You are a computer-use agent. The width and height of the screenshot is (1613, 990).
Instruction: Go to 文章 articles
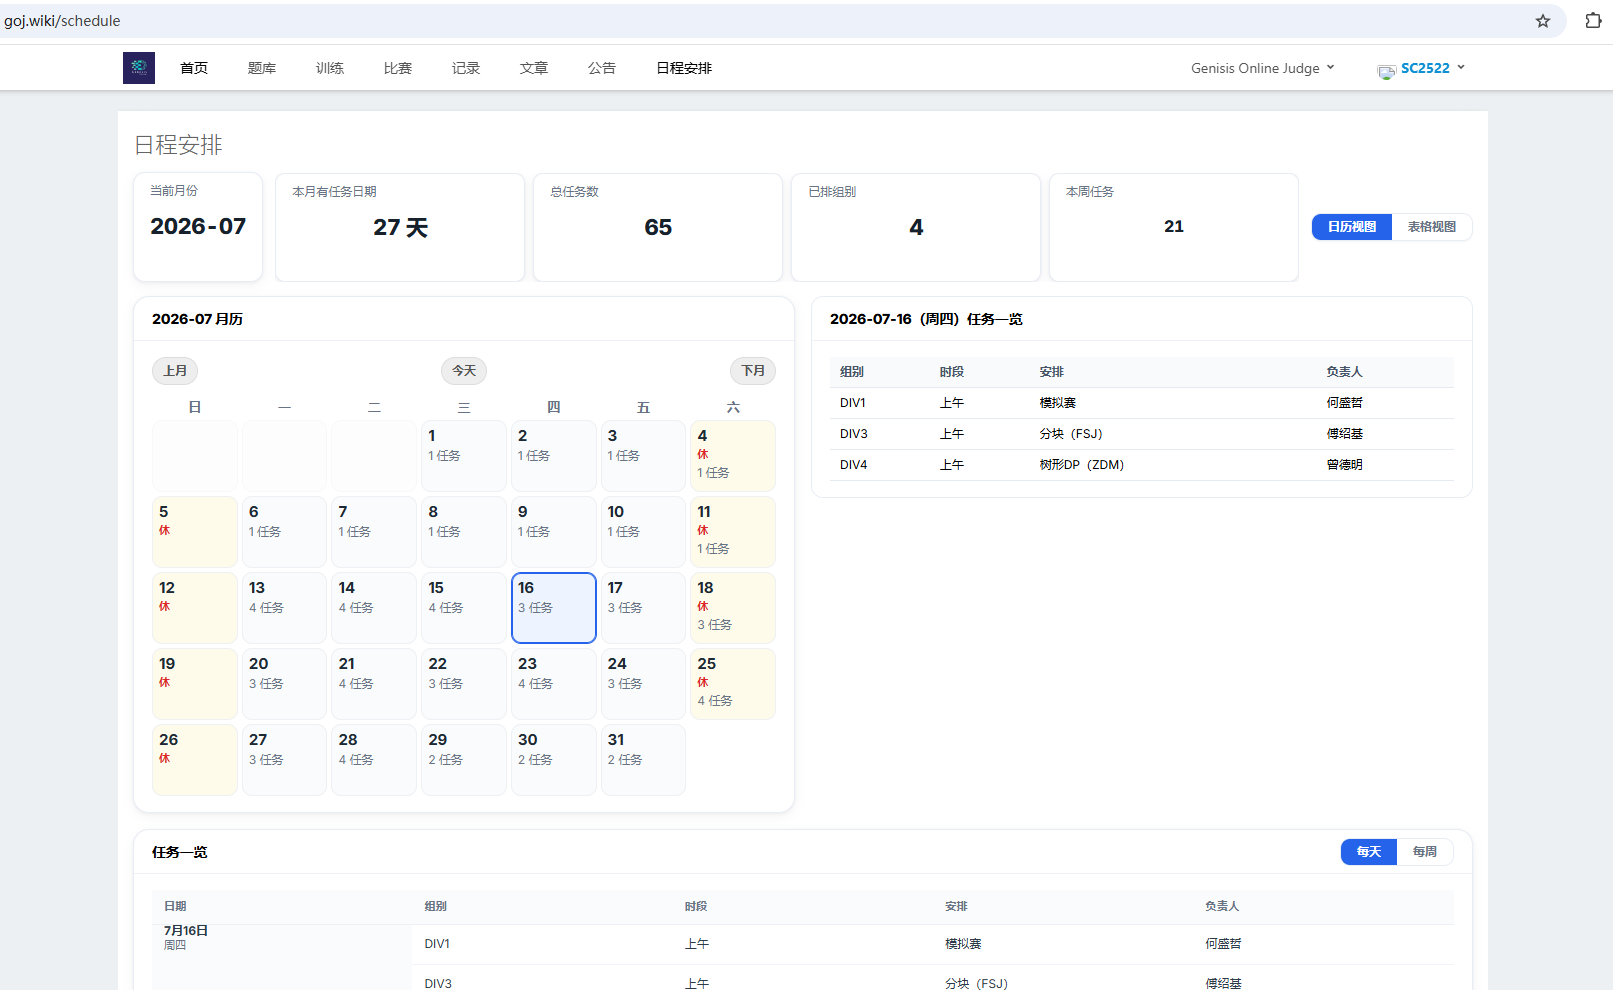pyautogui.click(x=534, y=68)
